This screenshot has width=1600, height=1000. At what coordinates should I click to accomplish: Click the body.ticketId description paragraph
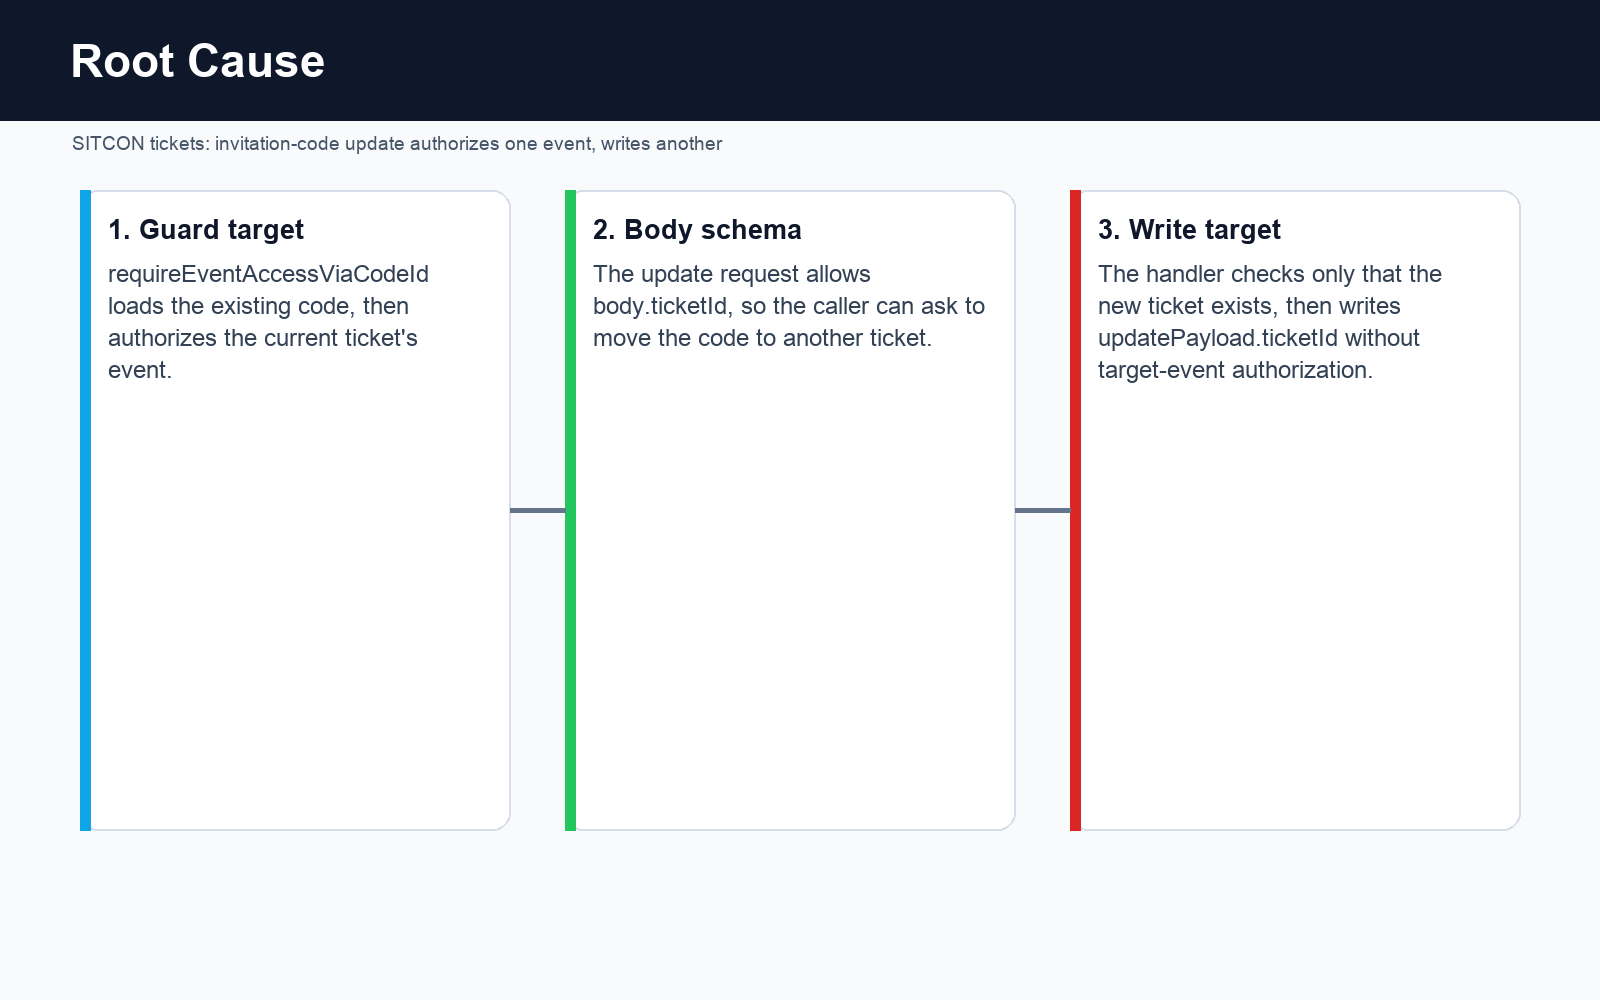pyautogui.click(x=789, y=306)
